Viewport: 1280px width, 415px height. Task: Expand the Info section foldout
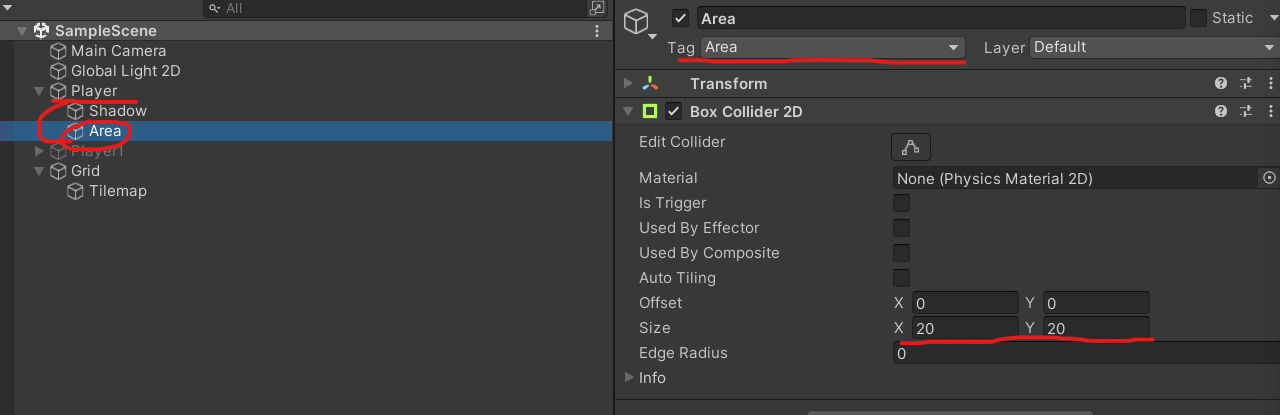pyautogui.click(x=628, y=378)
